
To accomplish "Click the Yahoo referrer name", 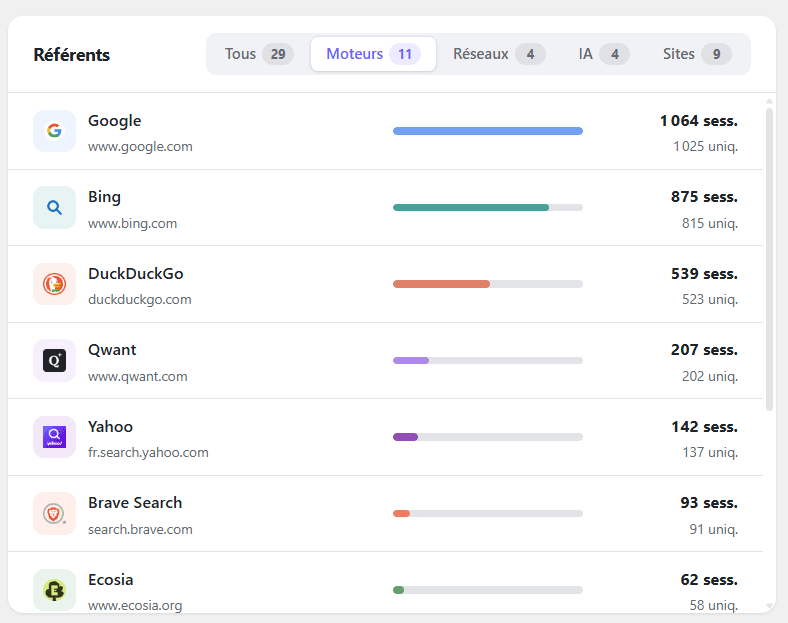I will 111,427.
